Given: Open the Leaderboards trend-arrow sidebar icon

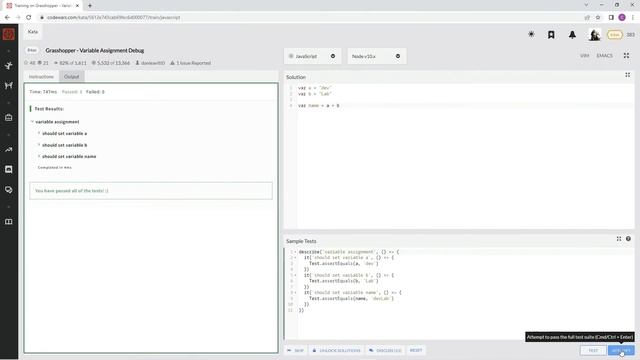Looking at the screenshot, I should (x=9, y=149).
